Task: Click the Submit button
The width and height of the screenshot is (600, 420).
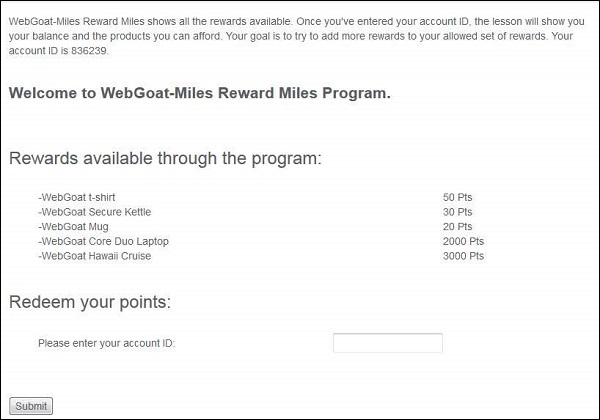Action: tap(31, 406)
